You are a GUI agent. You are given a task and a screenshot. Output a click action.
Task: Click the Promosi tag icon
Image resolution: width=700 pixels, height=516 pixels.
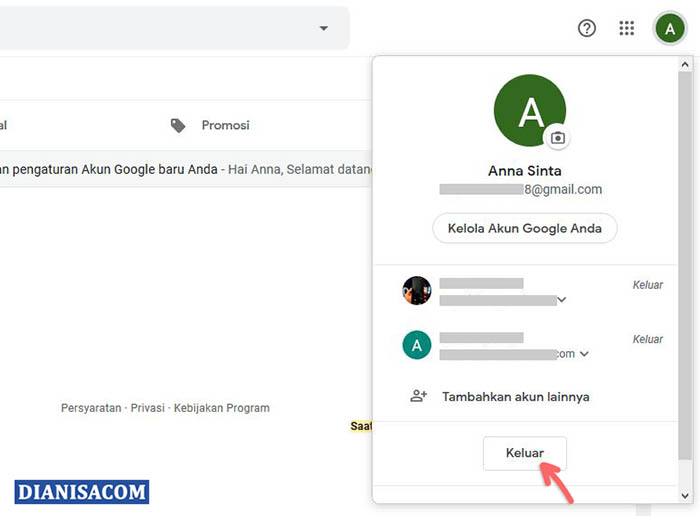point(178,125)
